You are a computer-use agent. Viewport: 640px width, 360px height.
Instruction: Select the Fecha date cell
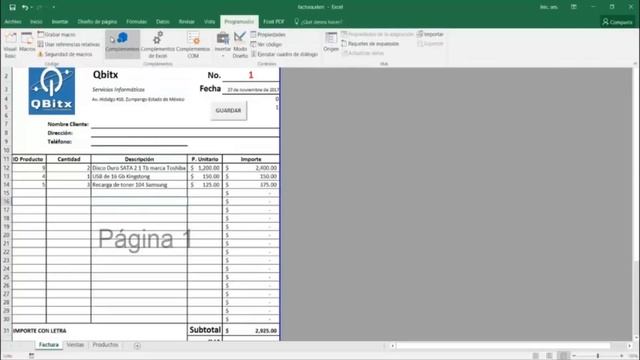[x=251, y=89]
